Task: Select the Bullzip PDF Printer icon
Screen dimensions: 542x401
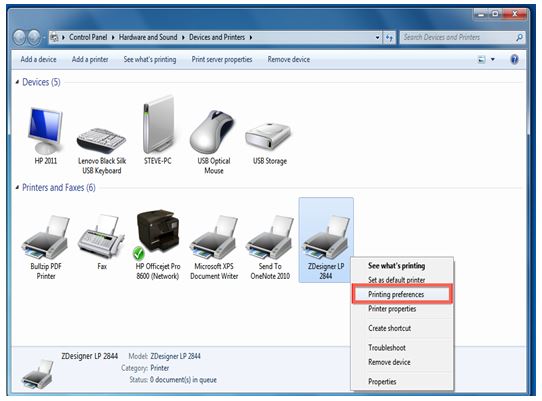Action: pos(46,237)
